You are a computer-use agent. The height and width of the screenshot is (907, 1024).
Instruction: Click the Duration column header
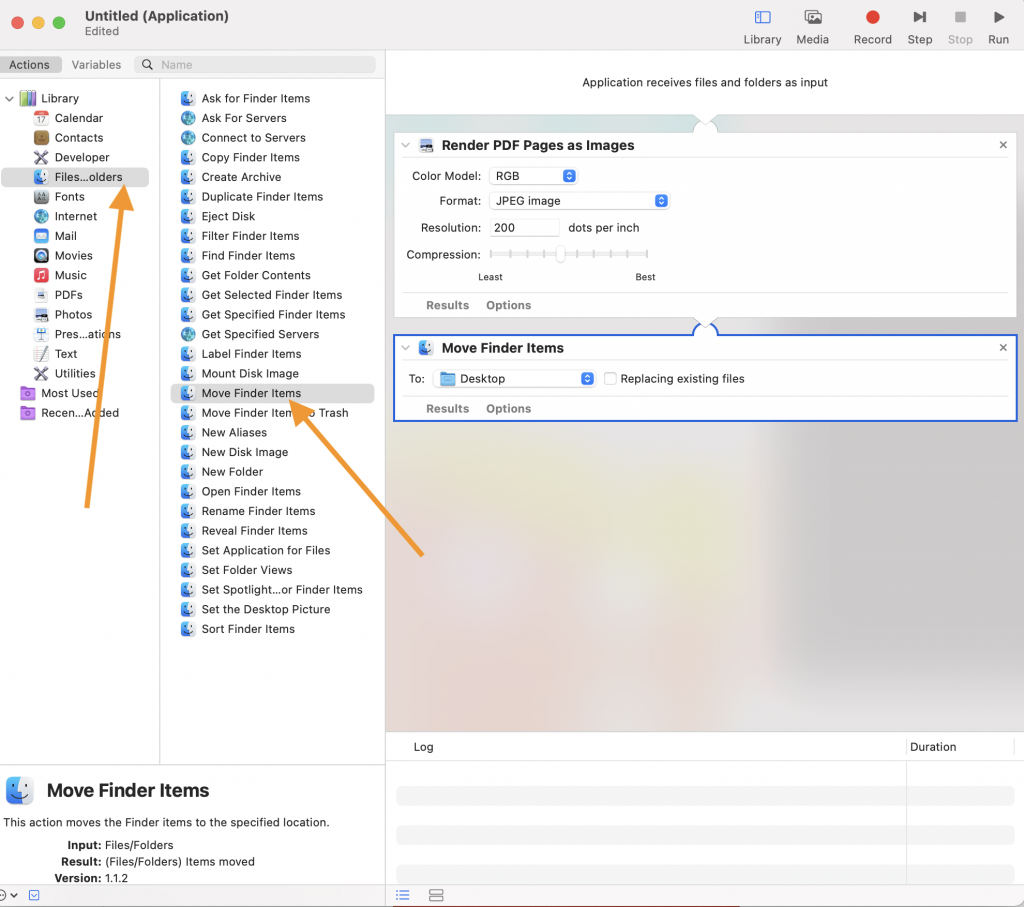(933, 747)
